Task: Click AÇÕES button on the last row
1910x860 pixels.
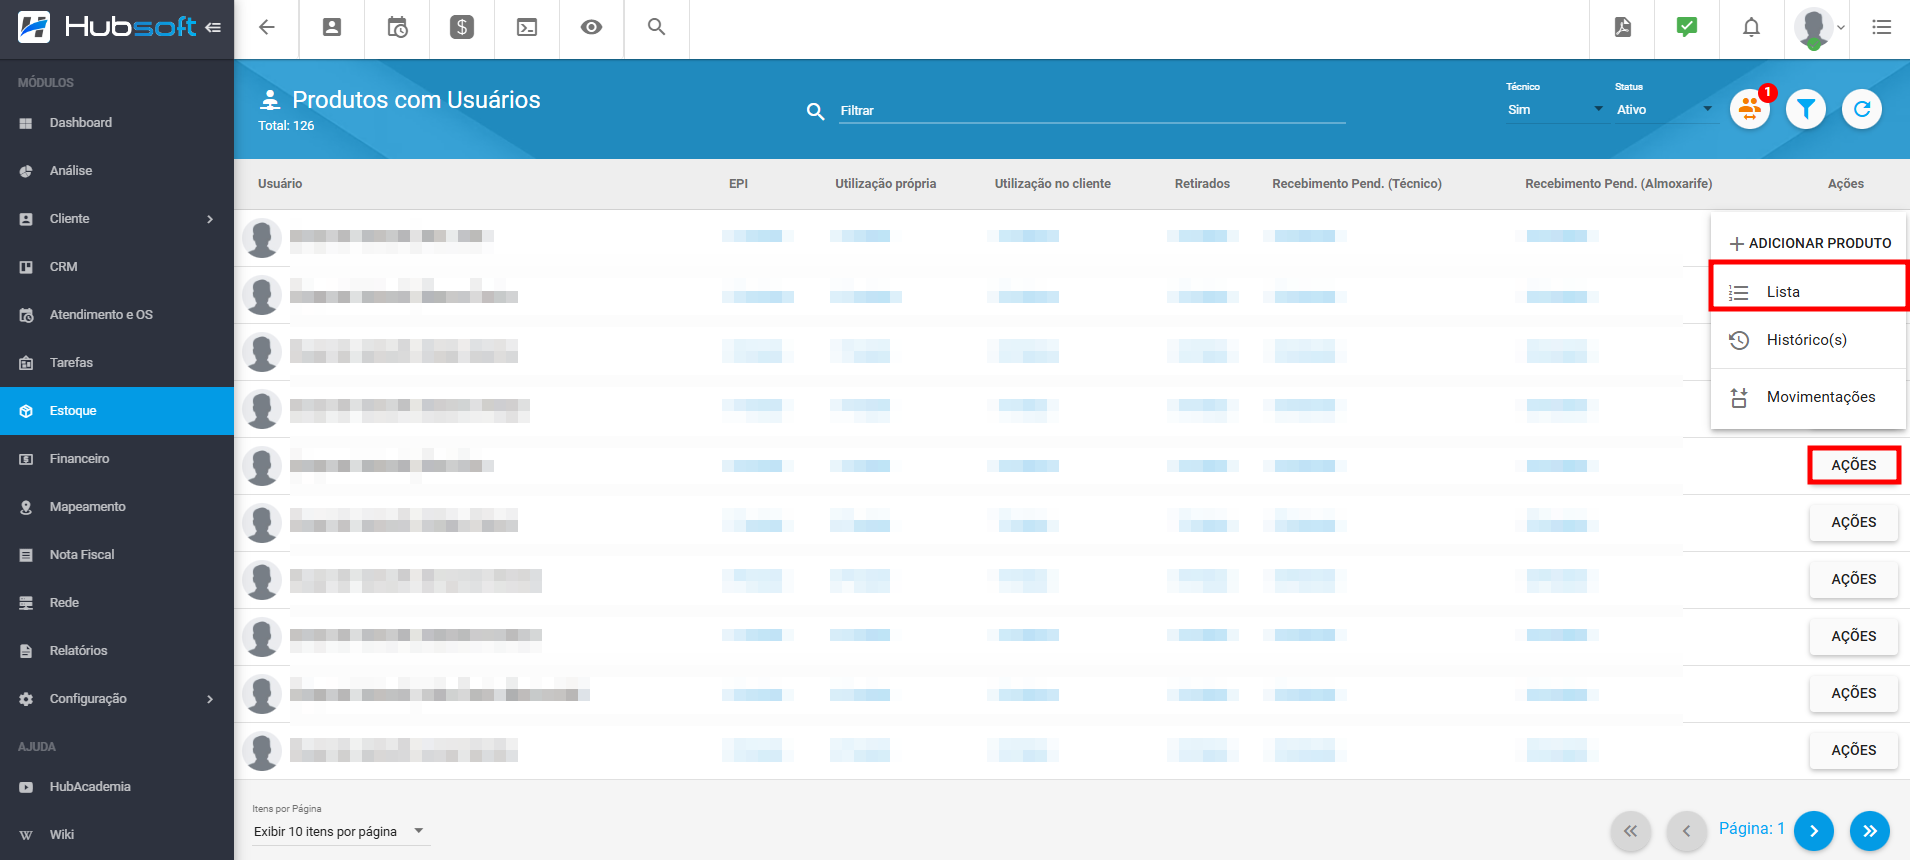Action: click(x=1854, y=750)
